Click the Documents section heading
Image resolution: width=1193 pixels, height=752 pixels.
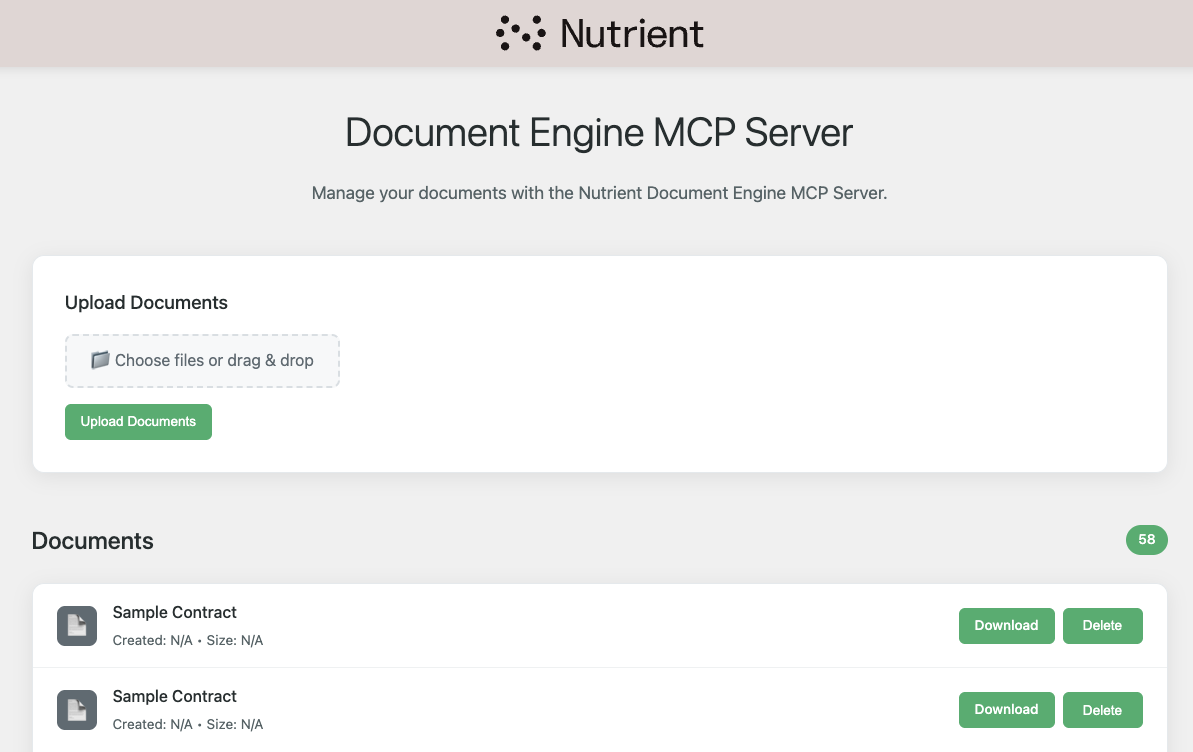tap(92, 540)
